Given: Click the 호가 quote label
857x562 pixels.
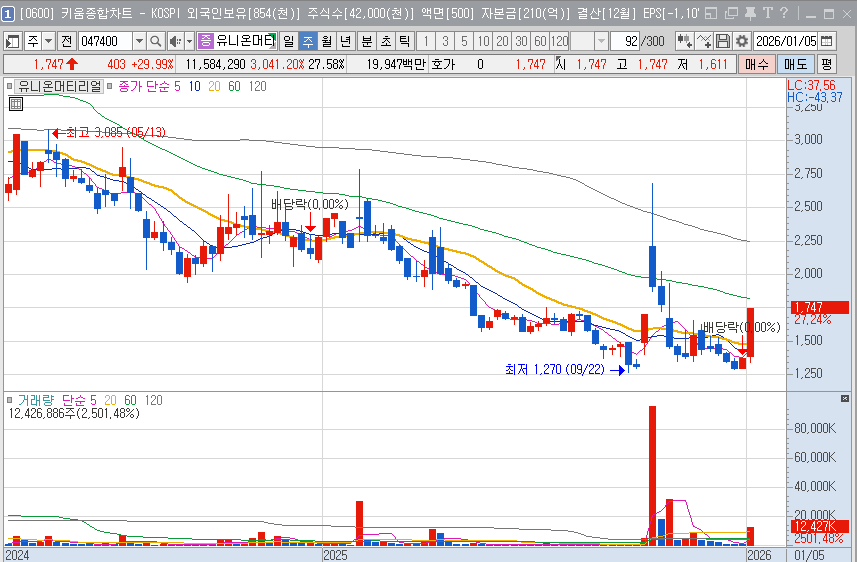Looking at the screenshot, I should (443, 65).
